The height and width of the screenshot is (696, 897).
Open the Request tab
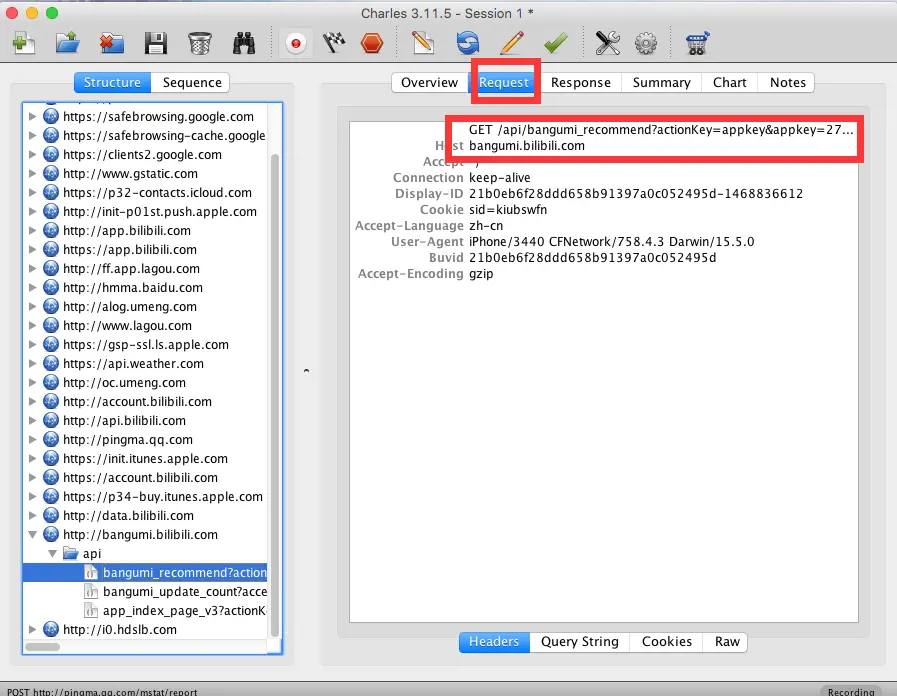pyautogui.click(x=504, y=82)
